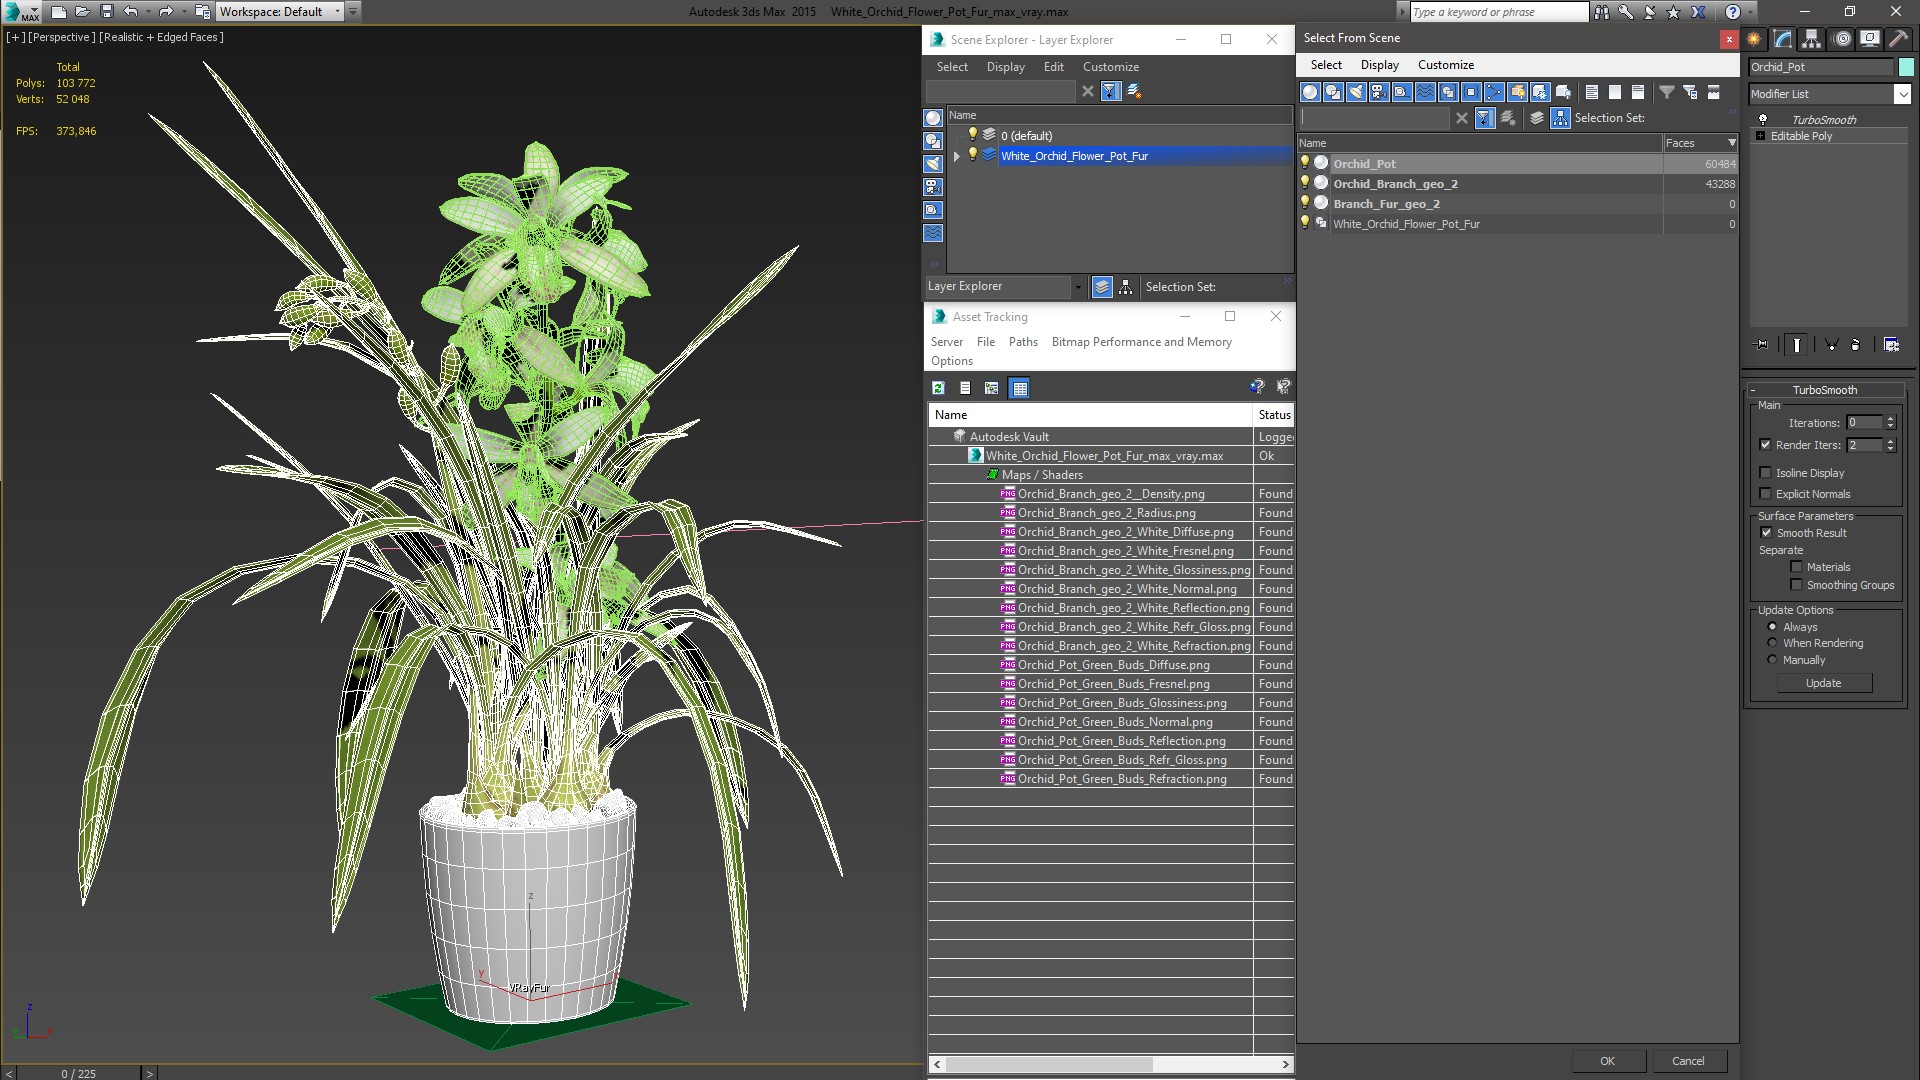Toggle Display Bone Objects filter in Select From Scene
This screenshot has height=1080, width=1920.
1494,92
